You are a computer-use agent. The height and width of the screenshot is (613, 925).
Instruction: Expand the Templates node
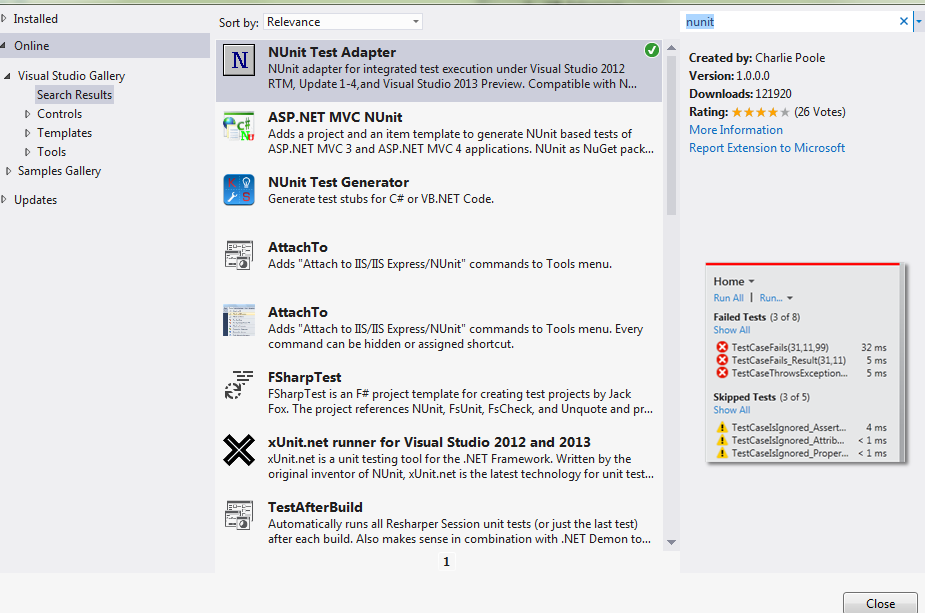pyautogui.click(x=27, y=133)
